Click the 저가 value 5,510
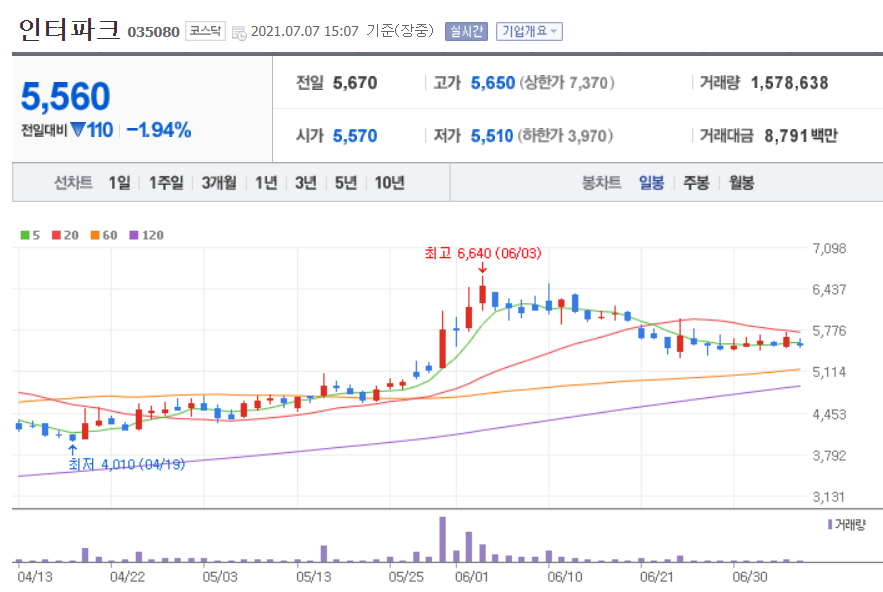Image resolution: width=883 pixels, height=592 pixels. tap(492, 136)
